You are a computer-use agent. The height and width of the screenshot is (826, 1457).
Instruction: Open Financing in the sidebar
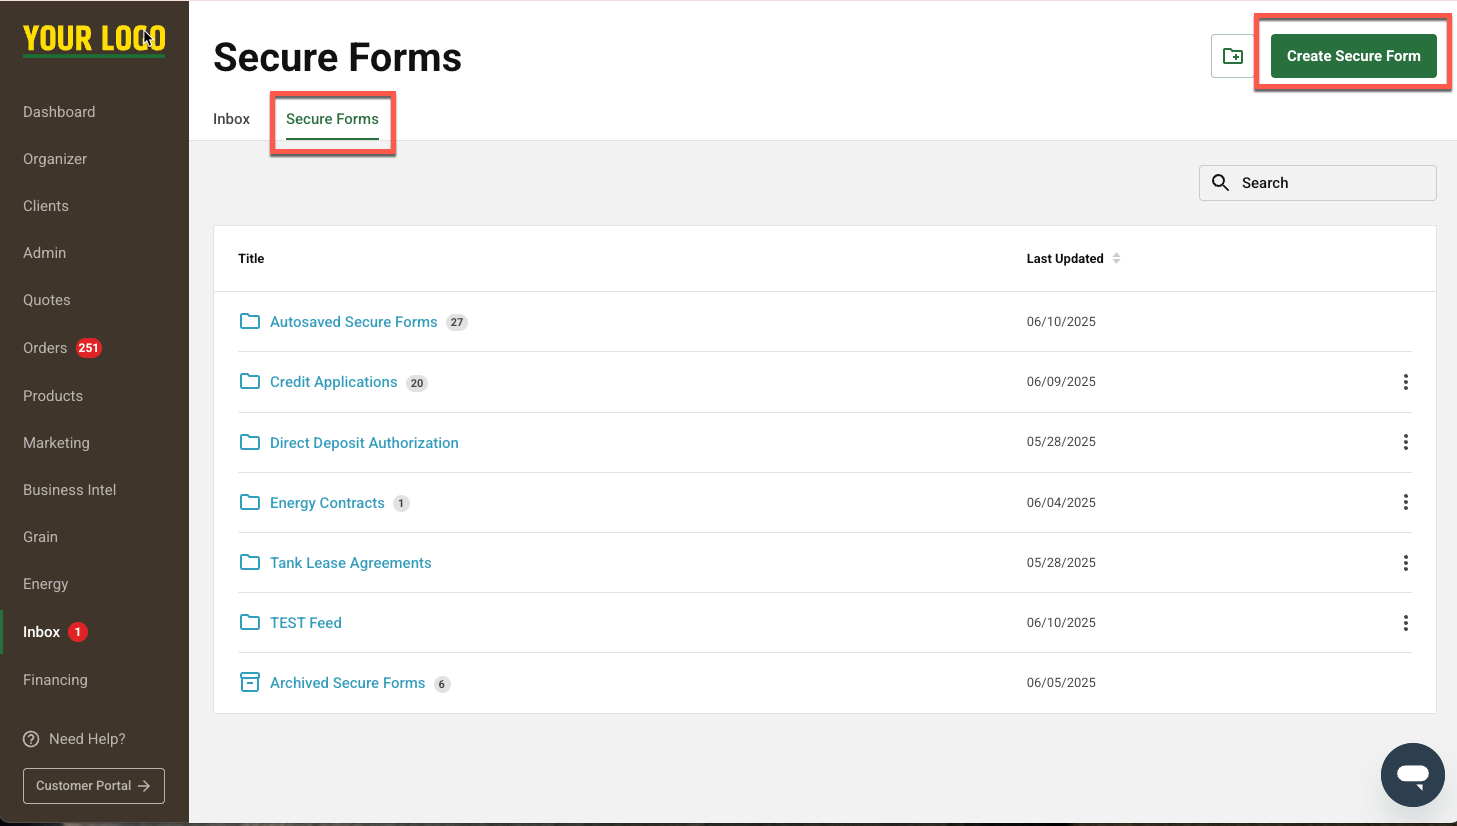click(x=55, y=680)
